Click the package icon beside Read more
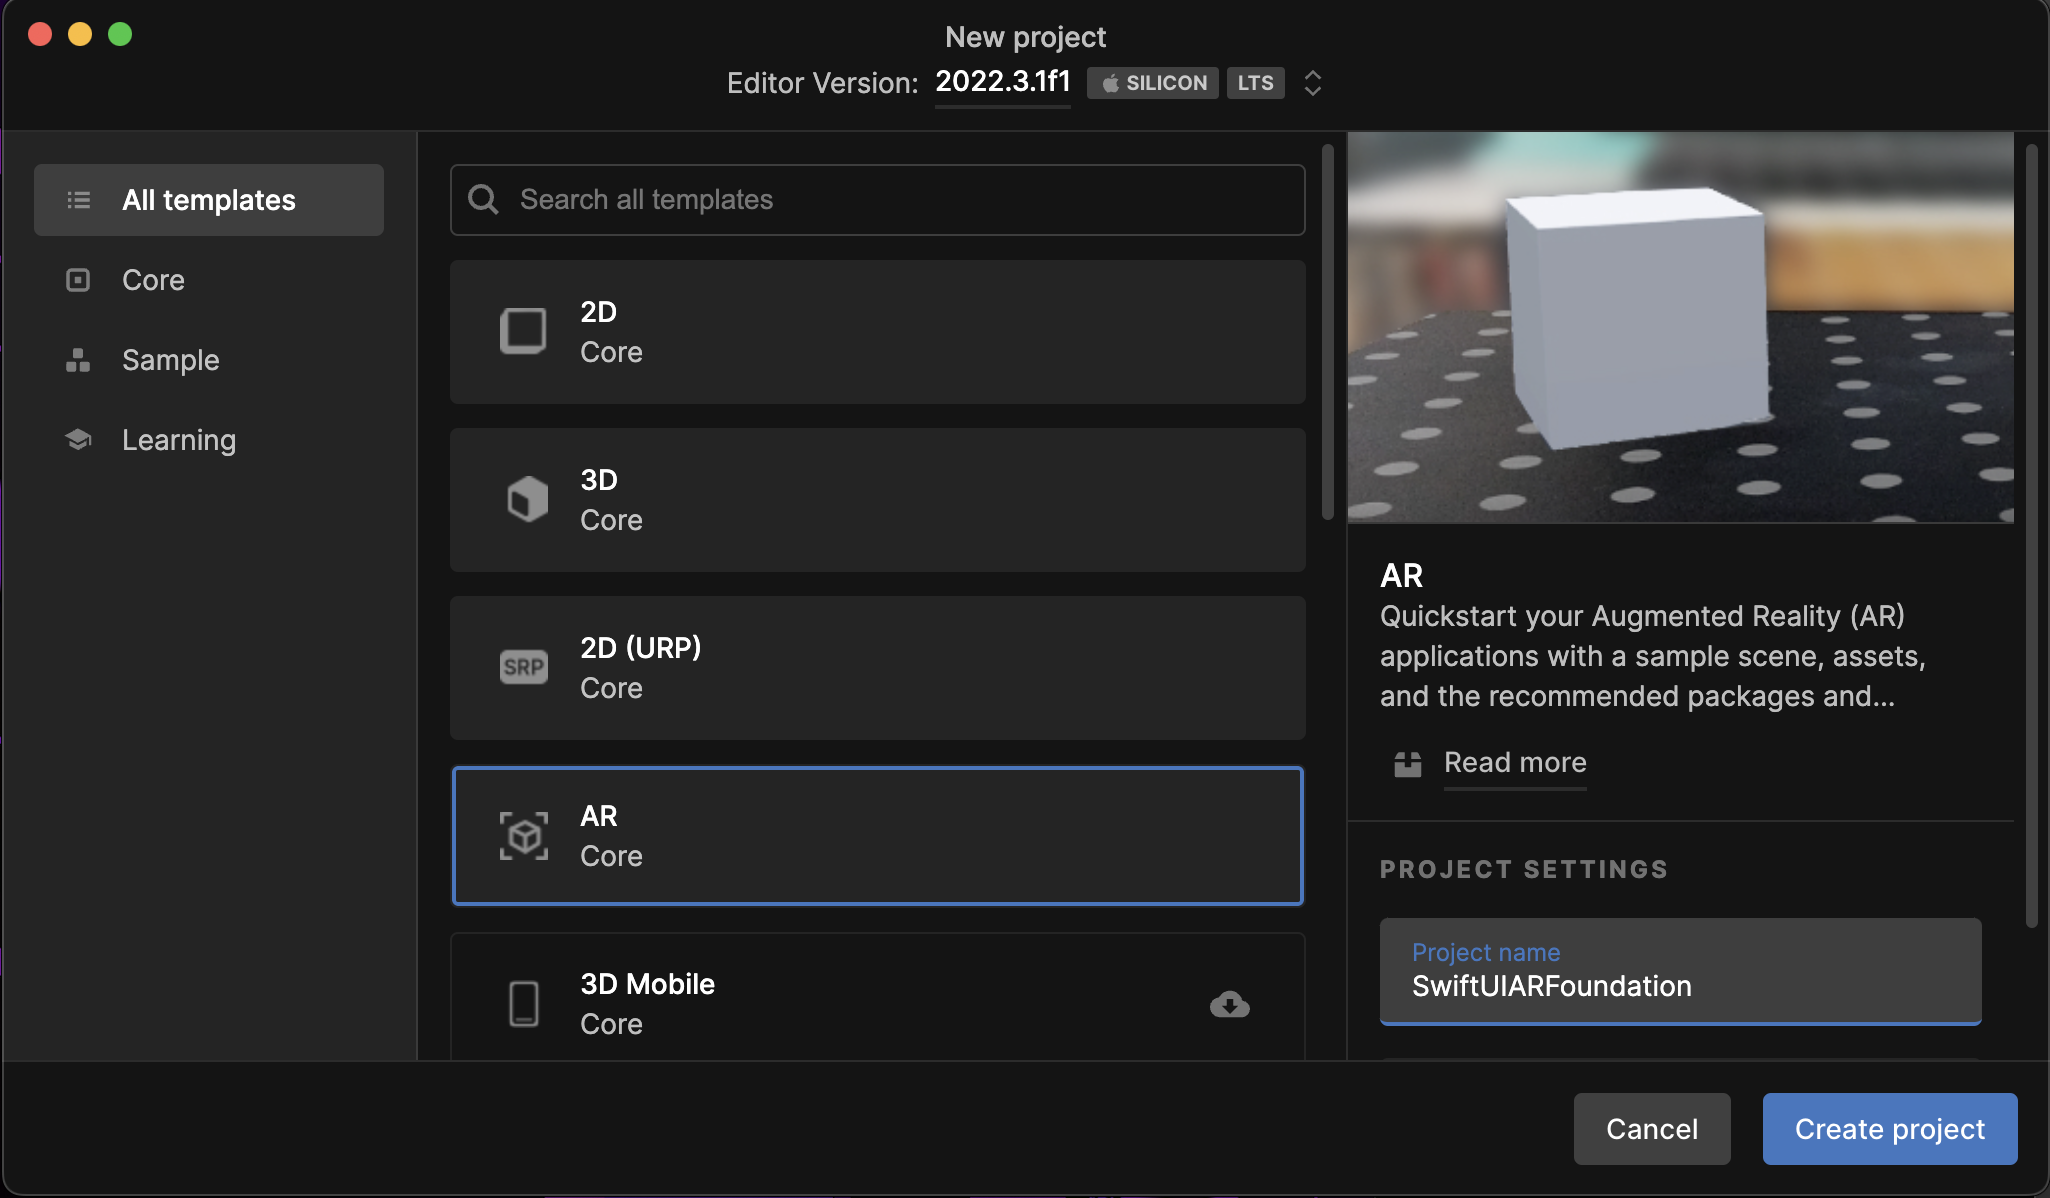Image resolution: width=2050 pixels, height=1198 pixels. 1407,764
